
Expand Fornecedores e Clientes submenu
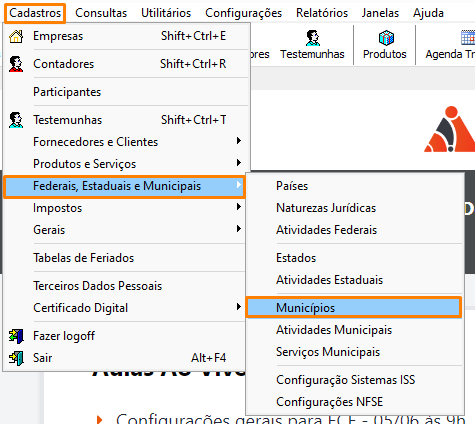point(126,142)
